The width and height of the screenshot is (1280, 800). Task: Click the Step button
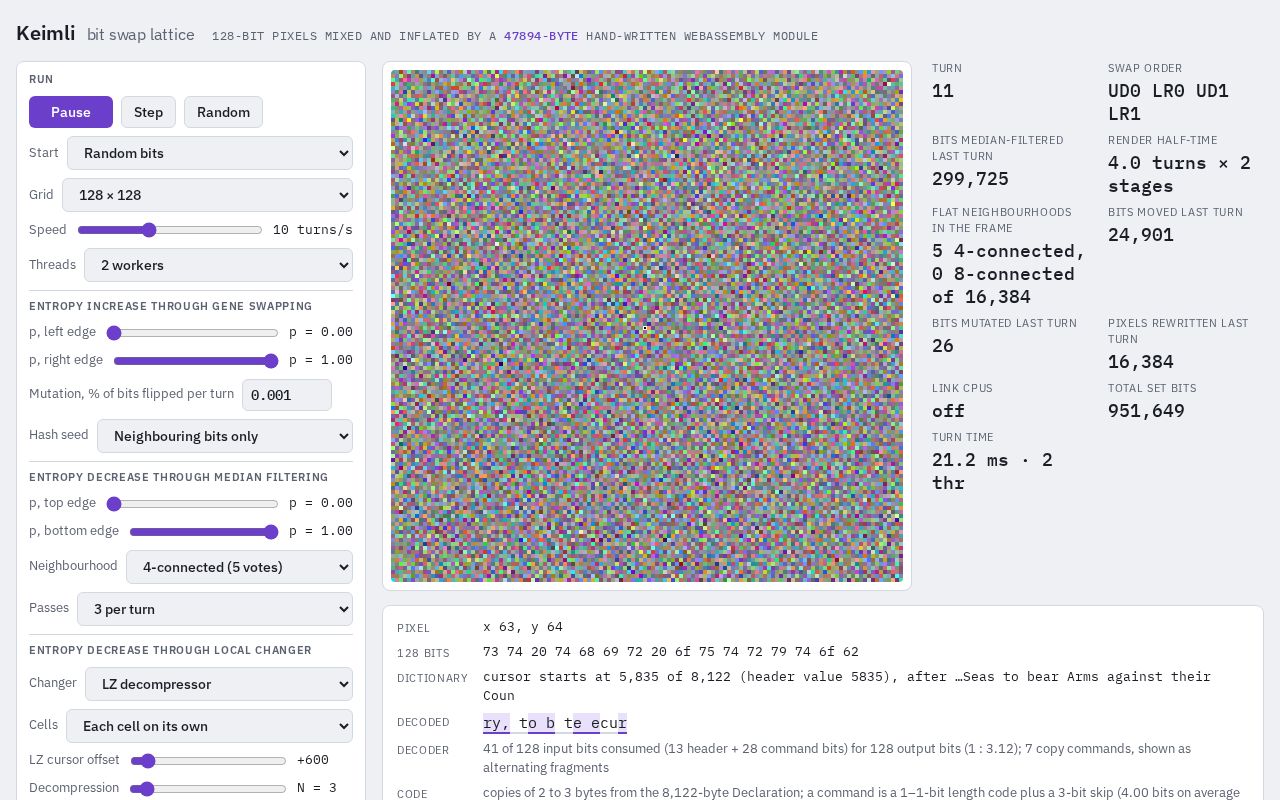click(x=148, y=112)
